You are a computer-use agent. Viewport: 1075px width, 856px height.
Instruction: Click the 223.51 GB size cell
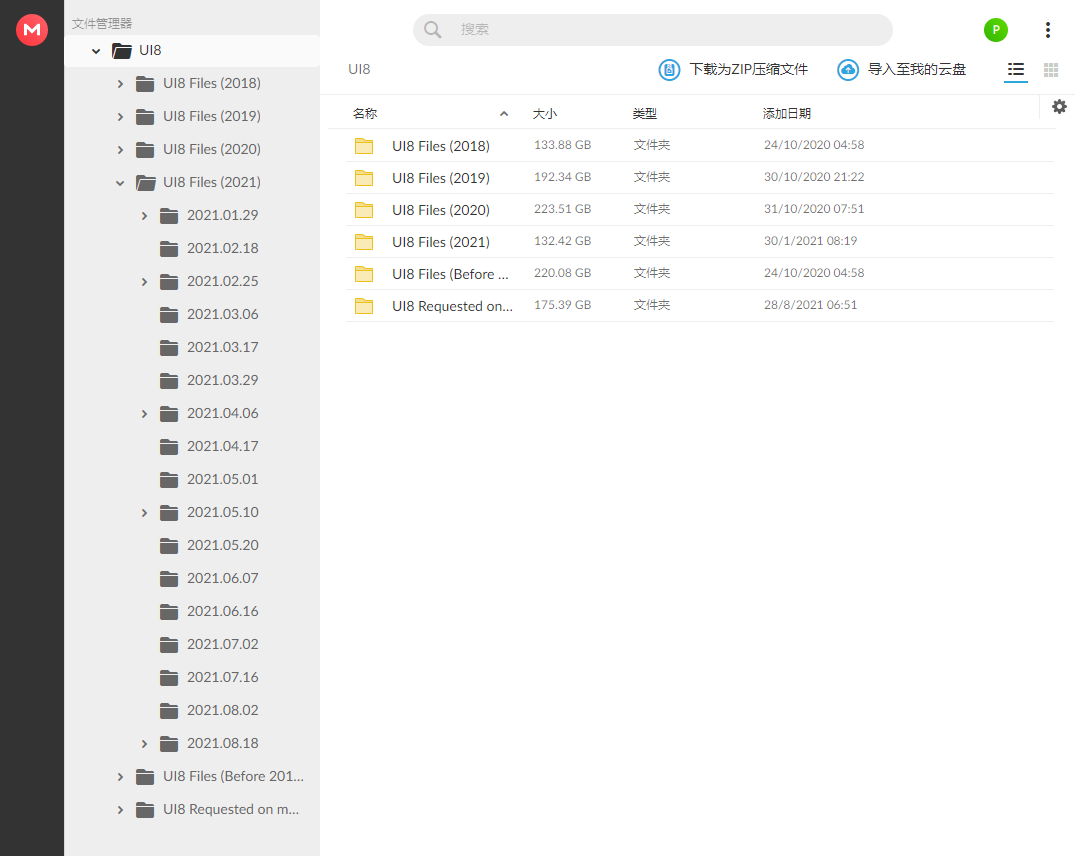point(562,209)
